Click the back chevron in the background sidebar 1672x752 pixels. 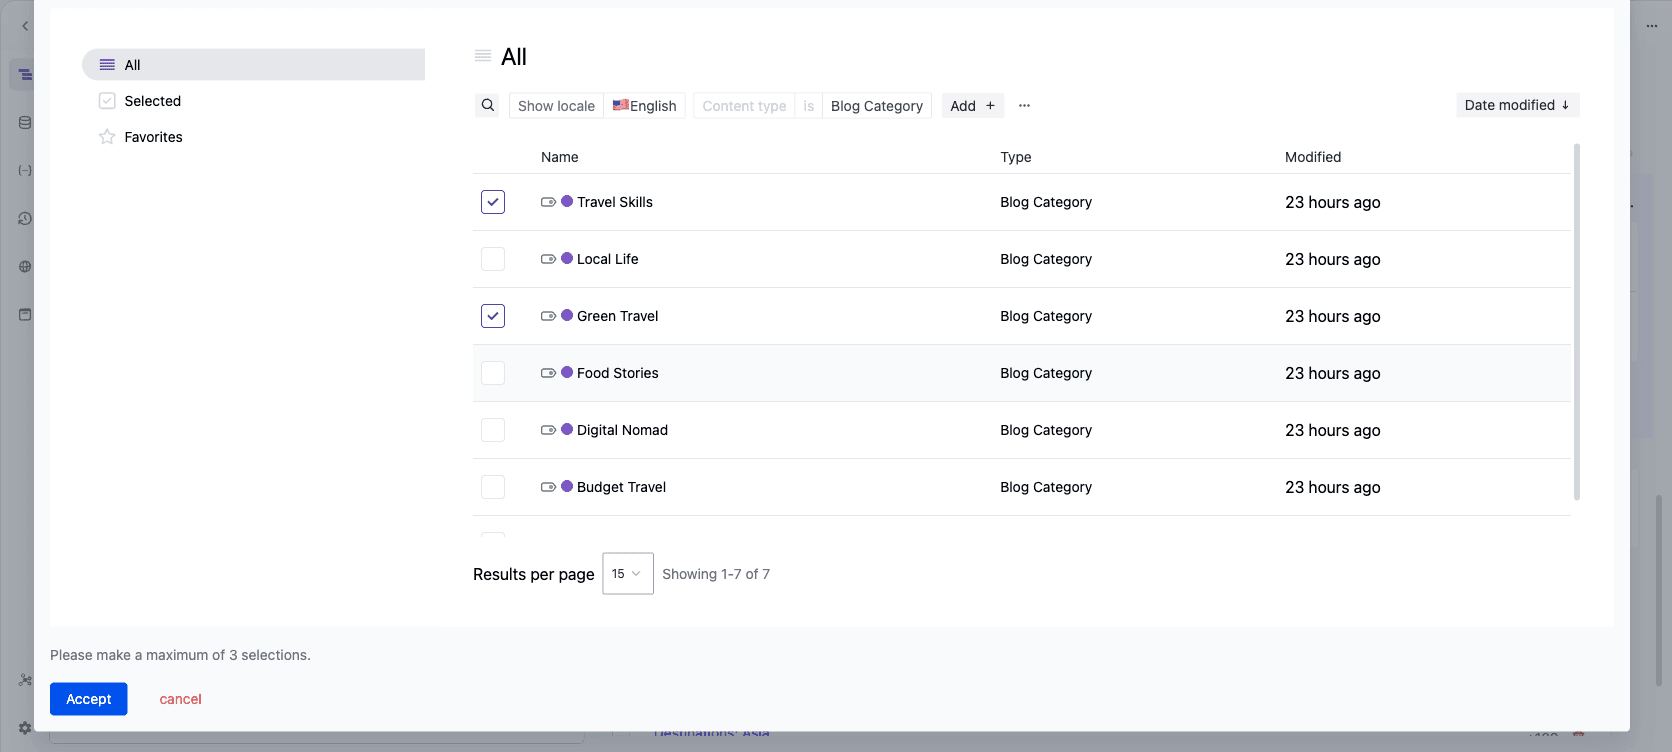pos(25,26)
